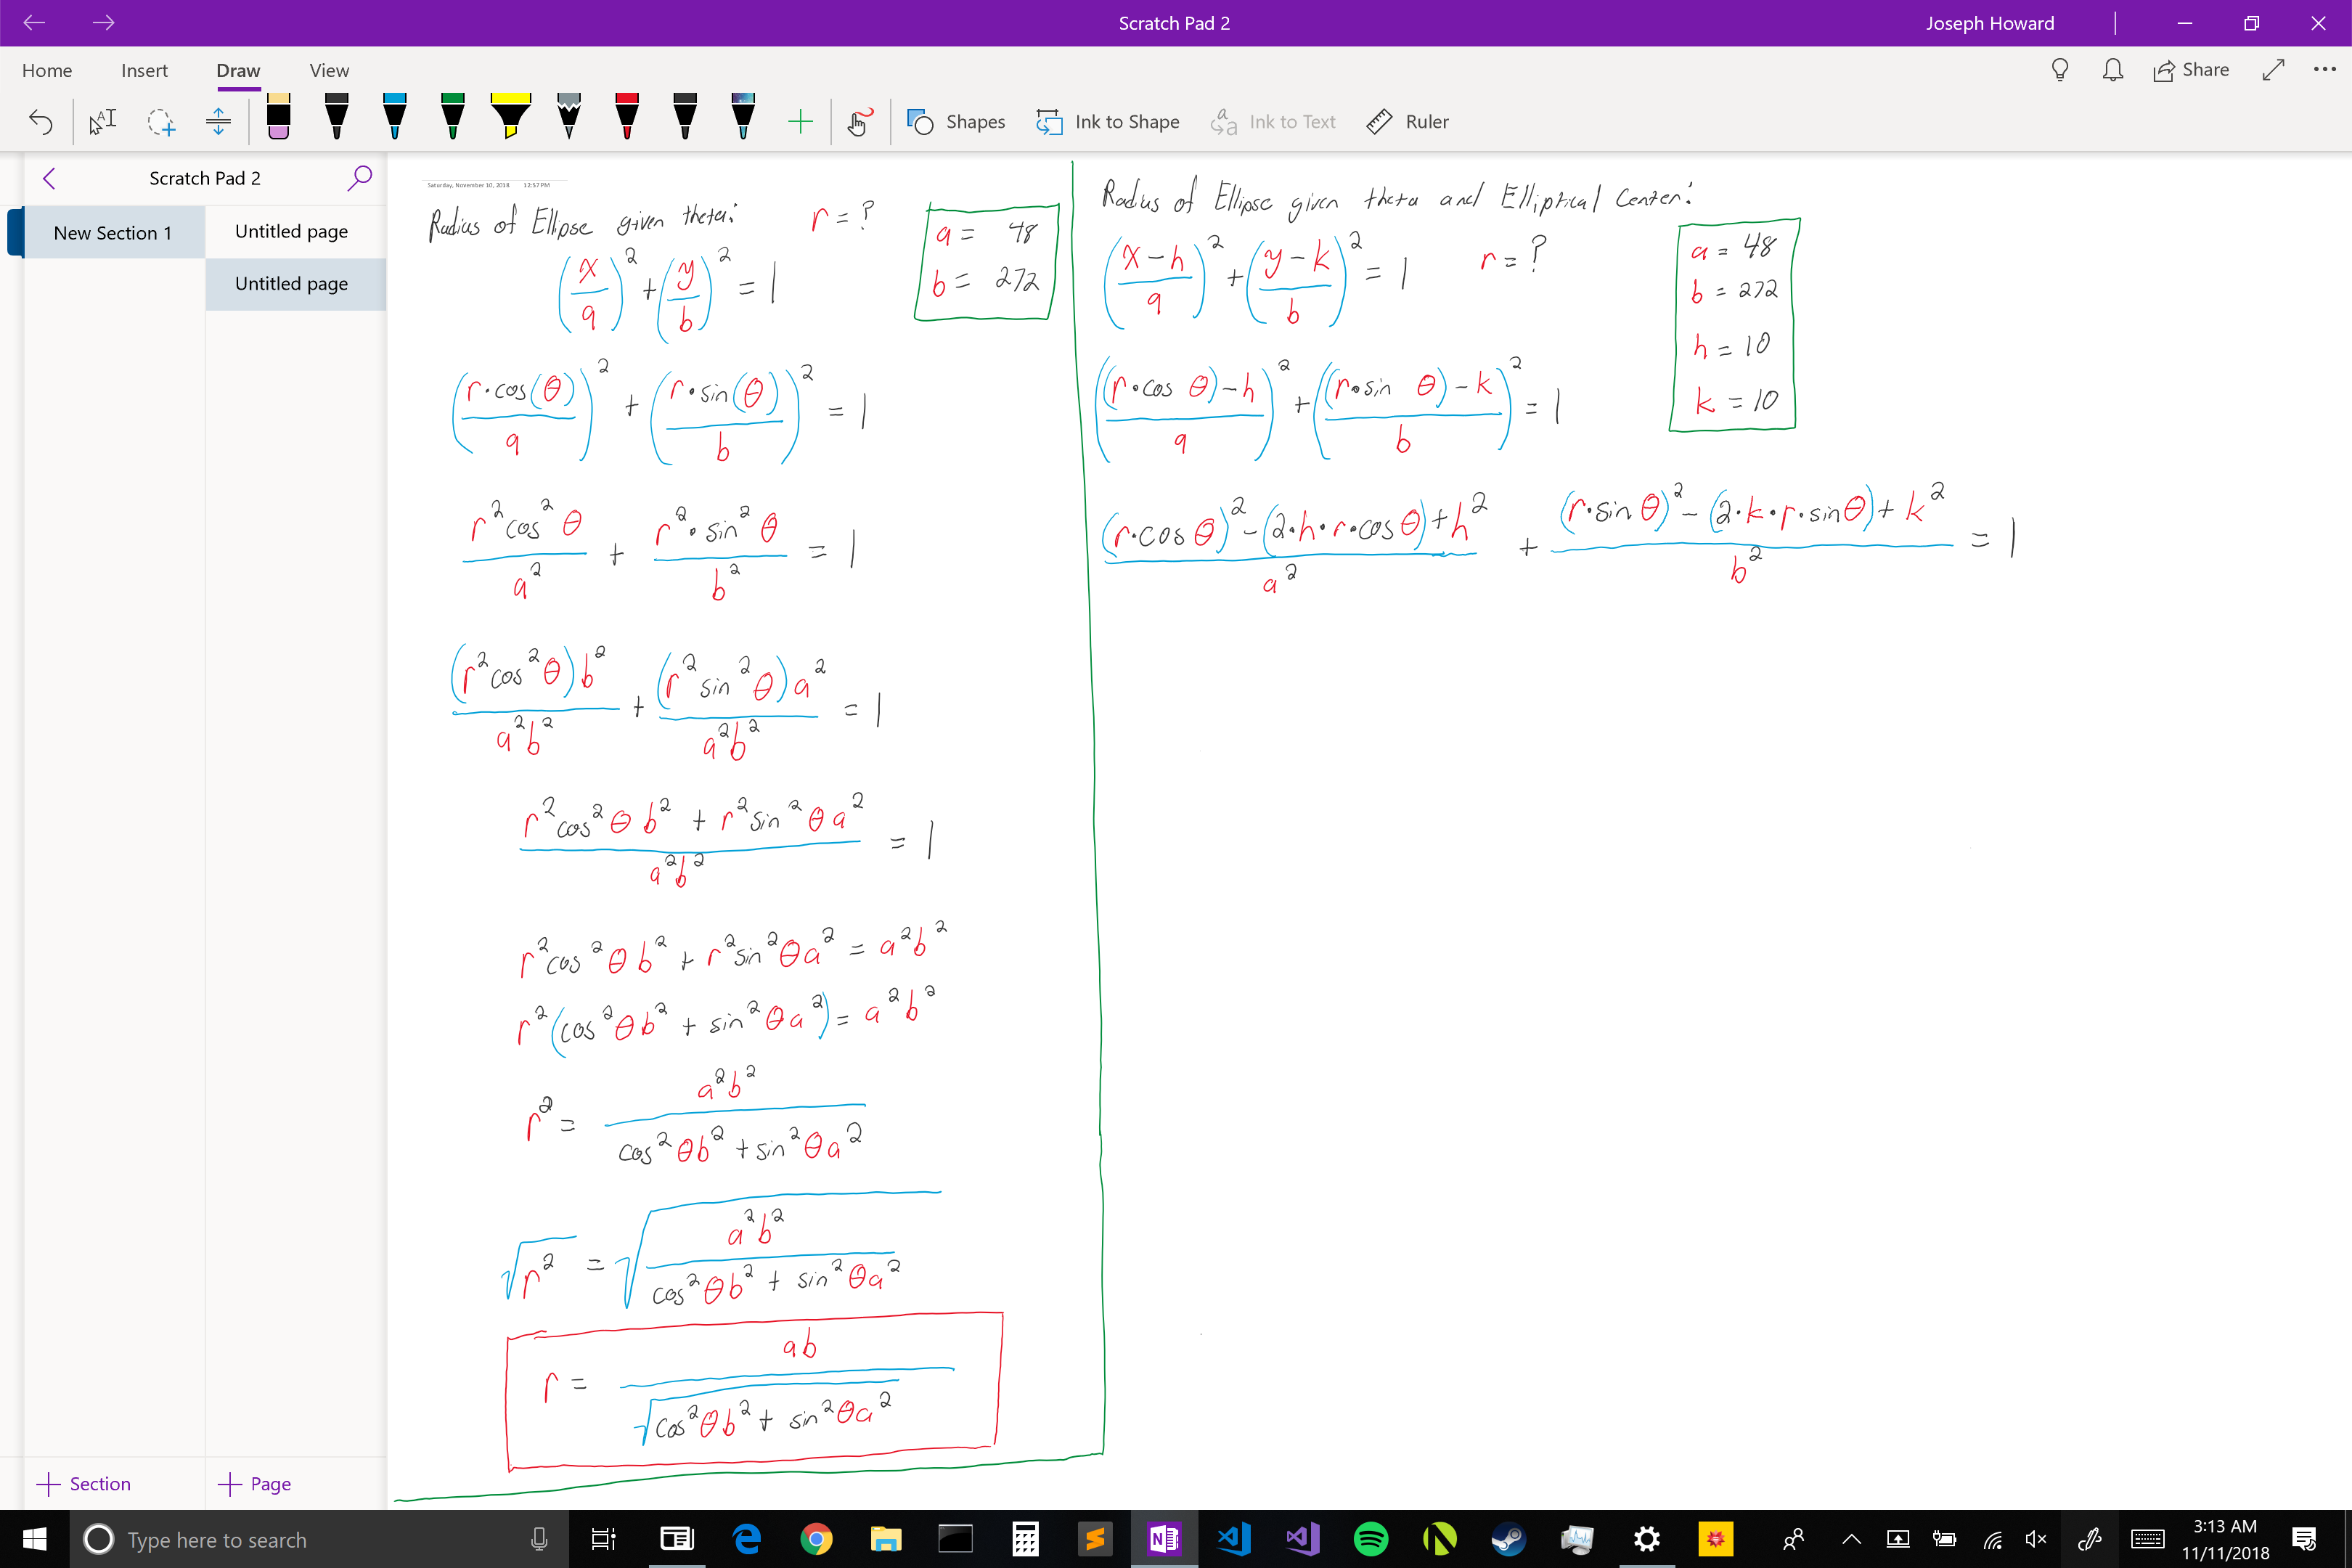Open the View tab

click(x=329, y=70)
